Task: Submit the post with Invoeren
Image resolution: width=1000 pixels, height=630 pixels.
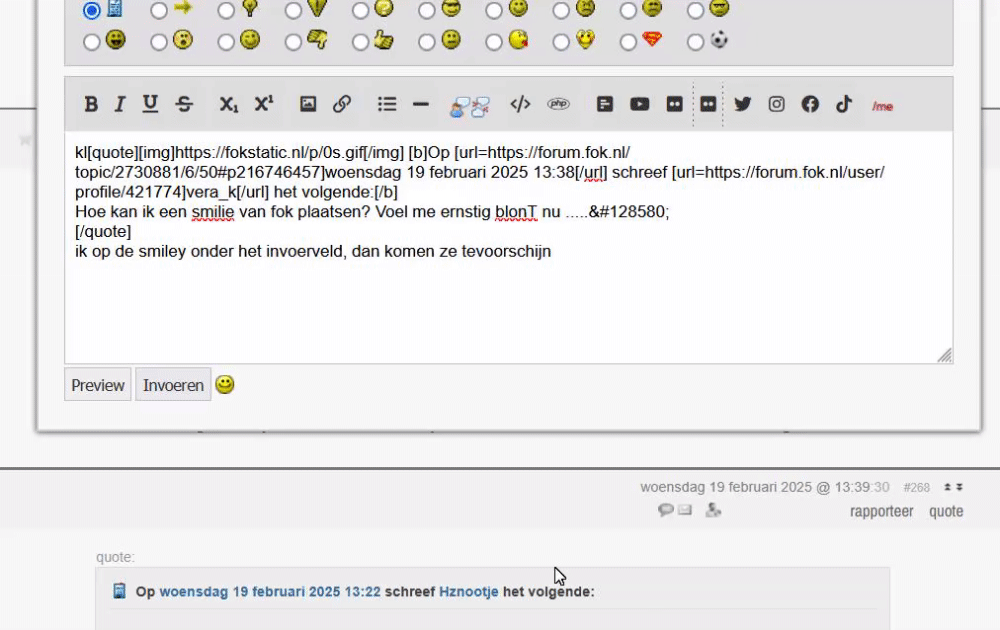Action: pos(173,385)
